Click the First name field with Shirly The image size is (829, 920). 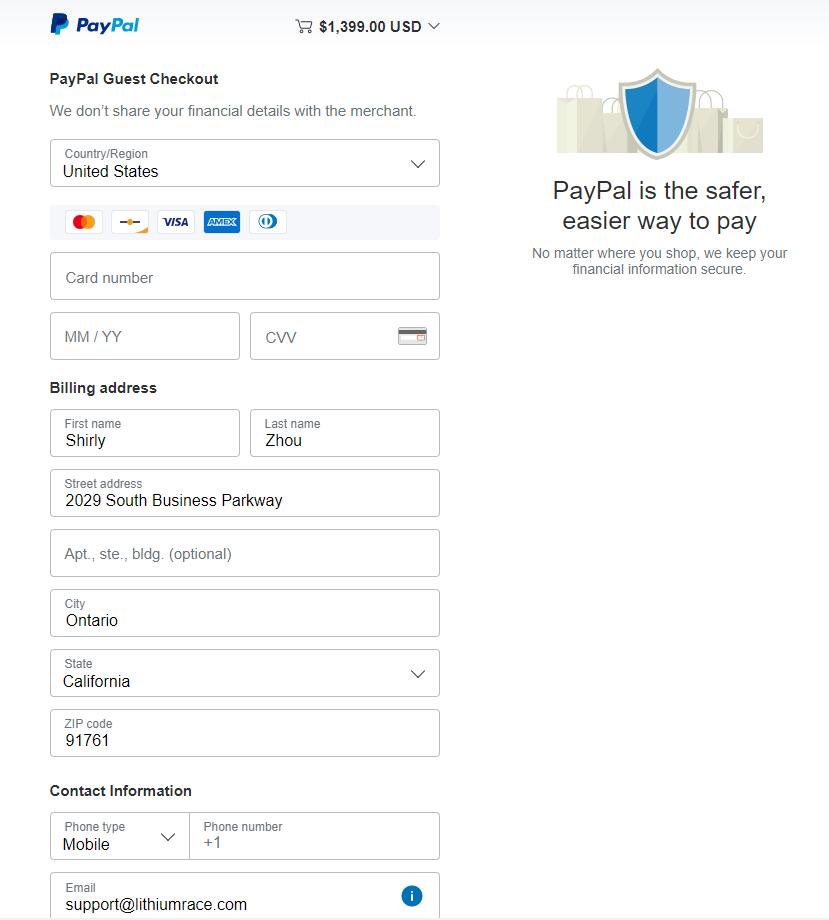(x=145, y=433)
